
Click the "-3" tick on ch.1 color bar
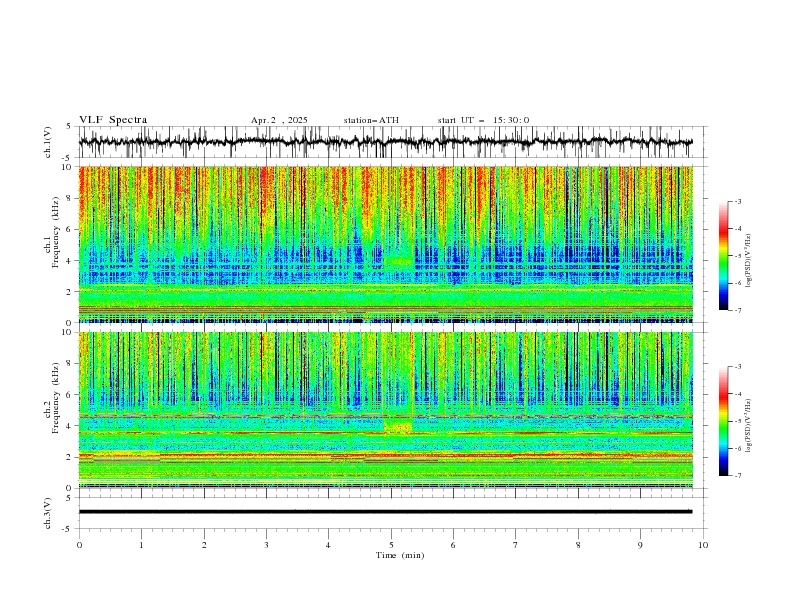coord(737,201)
